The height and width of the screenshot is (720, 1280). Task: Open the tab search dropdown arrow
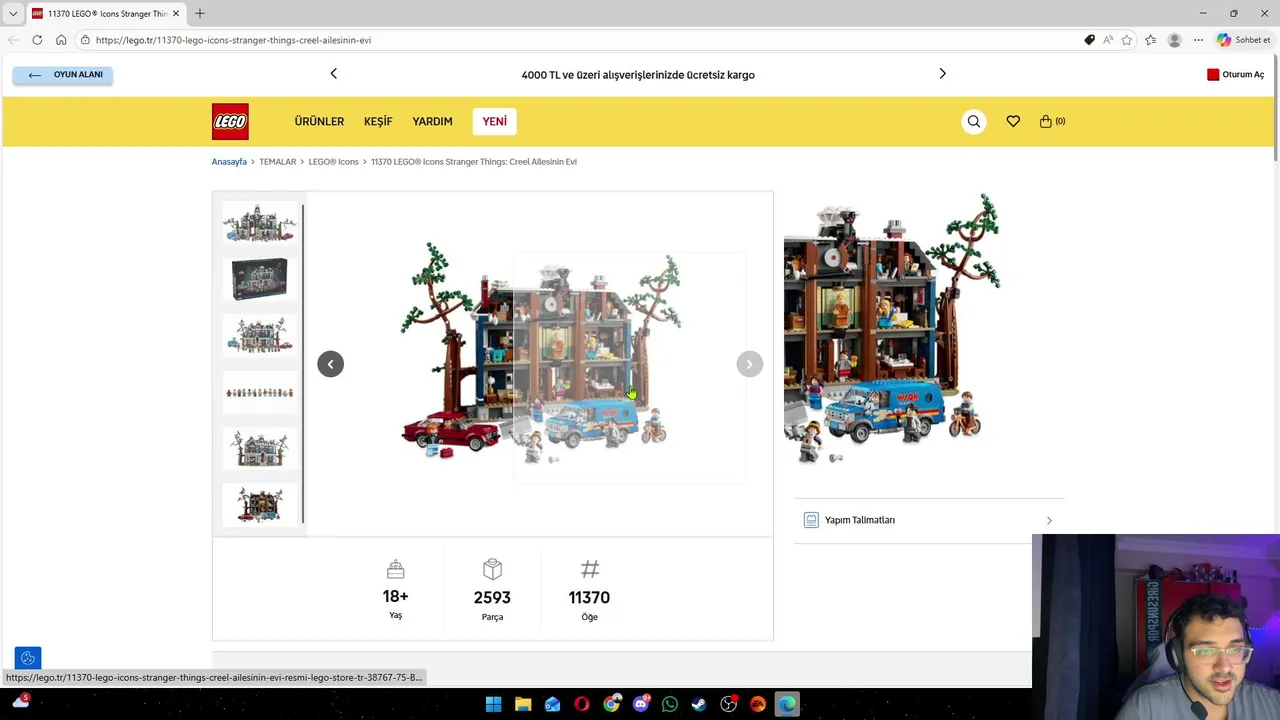point(13,13)
